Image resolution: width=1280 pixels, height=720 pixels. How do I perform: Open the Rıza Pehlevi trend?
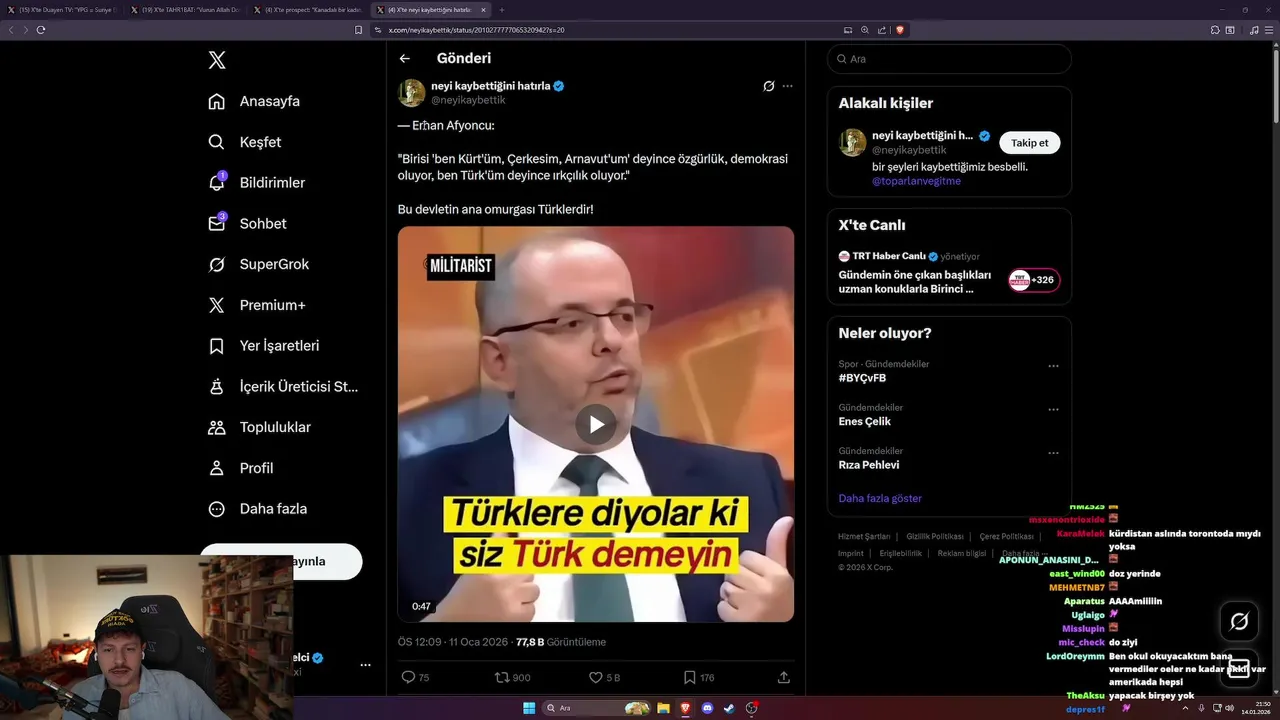tap(868, 465)
